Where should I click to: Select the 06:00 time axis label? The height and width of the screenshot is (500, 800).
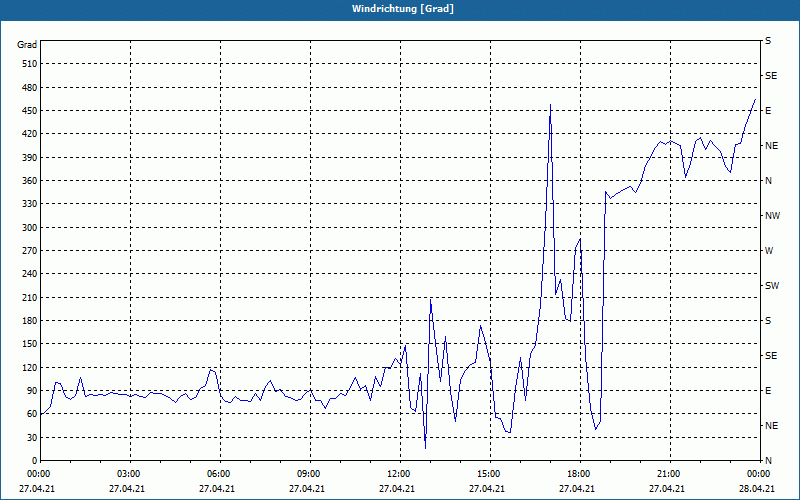pyautogui.click(x=217, y=474)
